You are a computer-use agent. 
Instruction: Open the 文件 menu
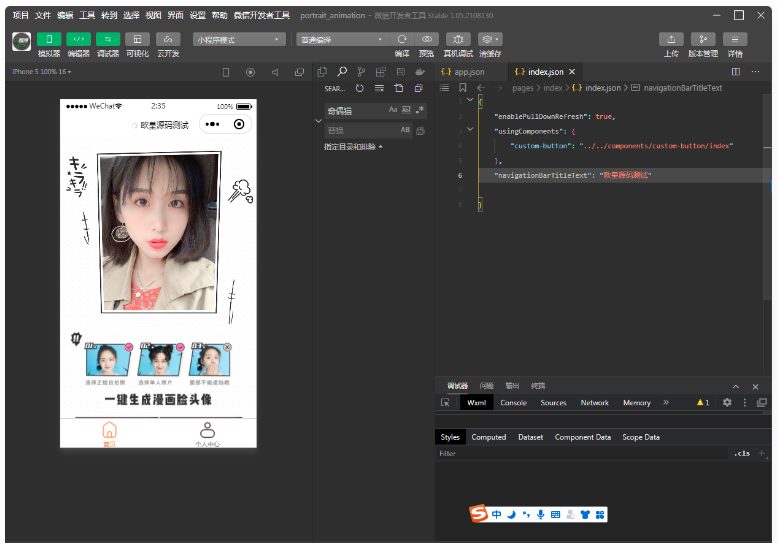(43, 15)
